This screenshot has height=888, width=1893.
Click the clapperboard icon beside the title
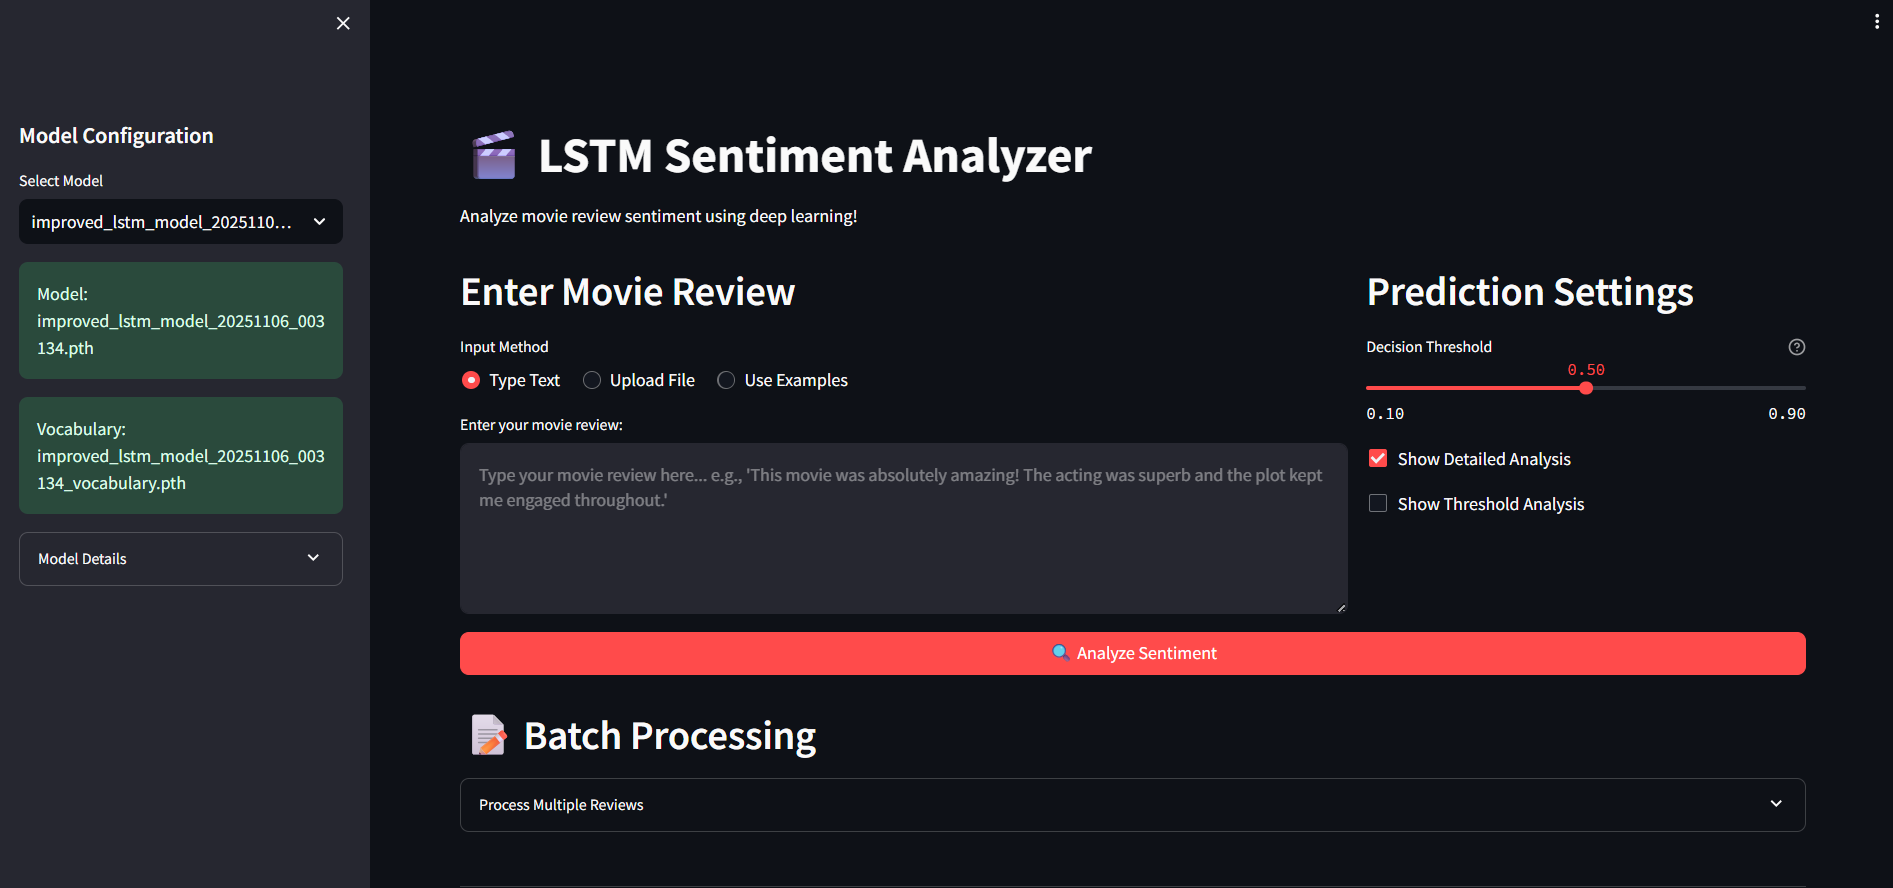pos(494,156)
